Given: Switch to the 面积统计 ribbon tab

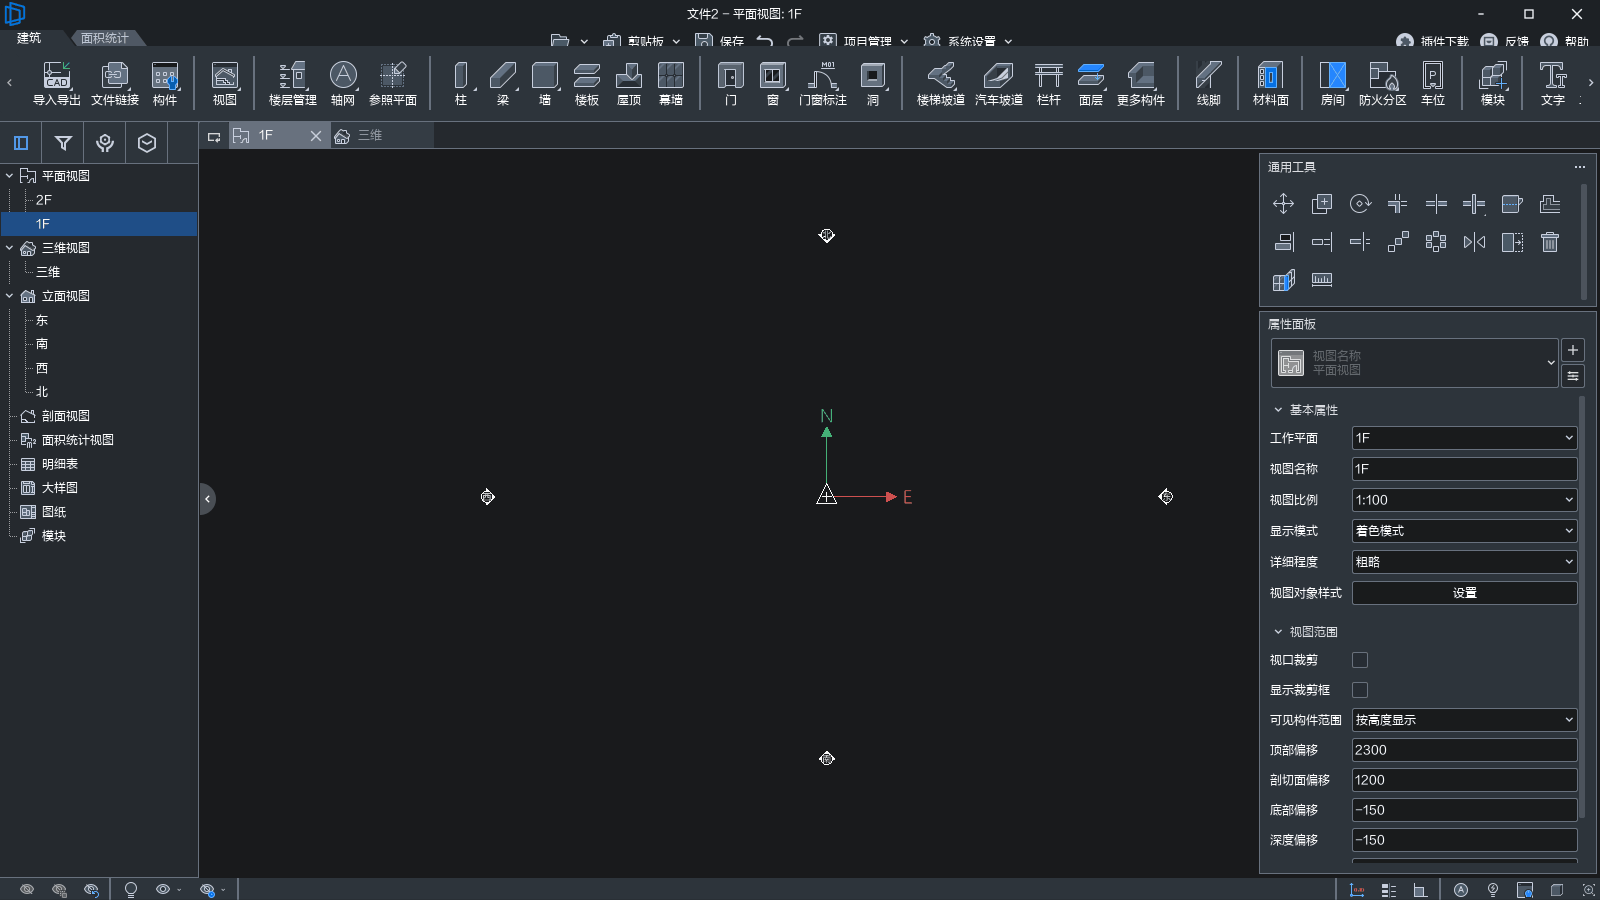Looking at the screenshot, I should (x=105, y=38).
